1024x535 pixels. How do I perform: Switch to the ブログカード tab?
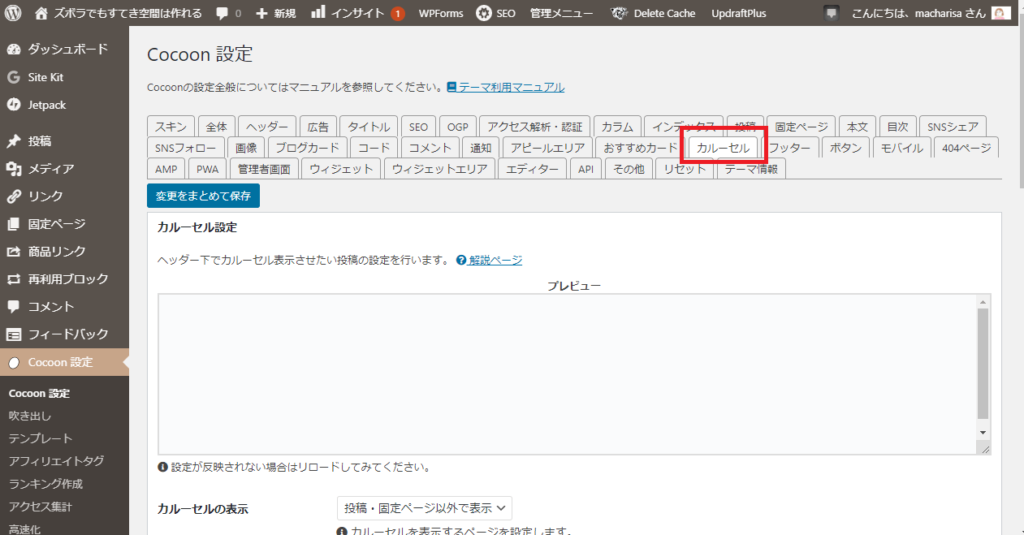pos(307,148)
